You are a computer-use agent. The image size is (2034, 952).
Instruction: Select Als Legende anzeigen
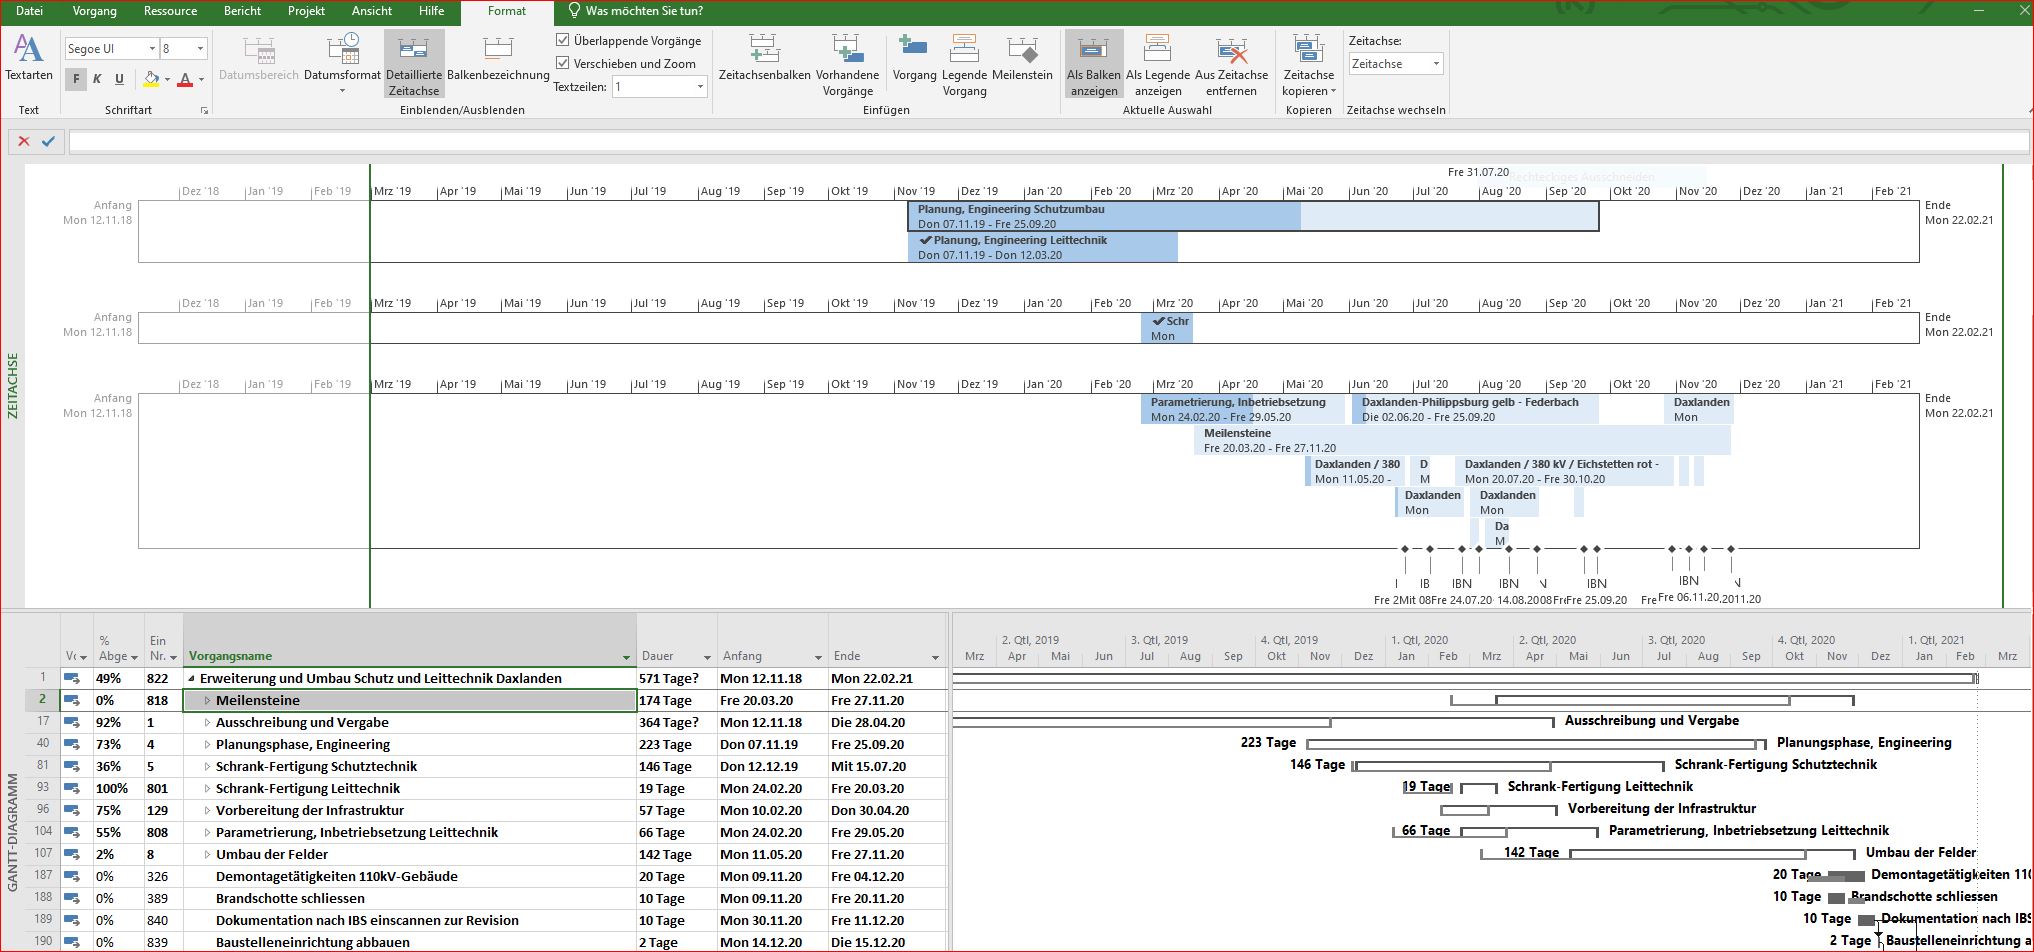click(x=1157, y=63)
